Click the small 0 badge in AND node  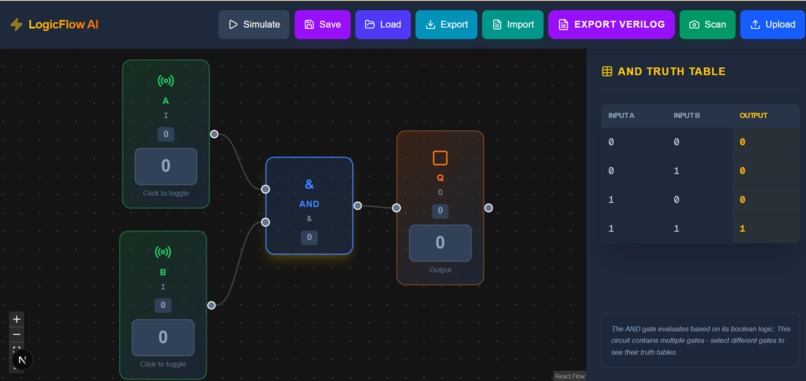point(309,238)
